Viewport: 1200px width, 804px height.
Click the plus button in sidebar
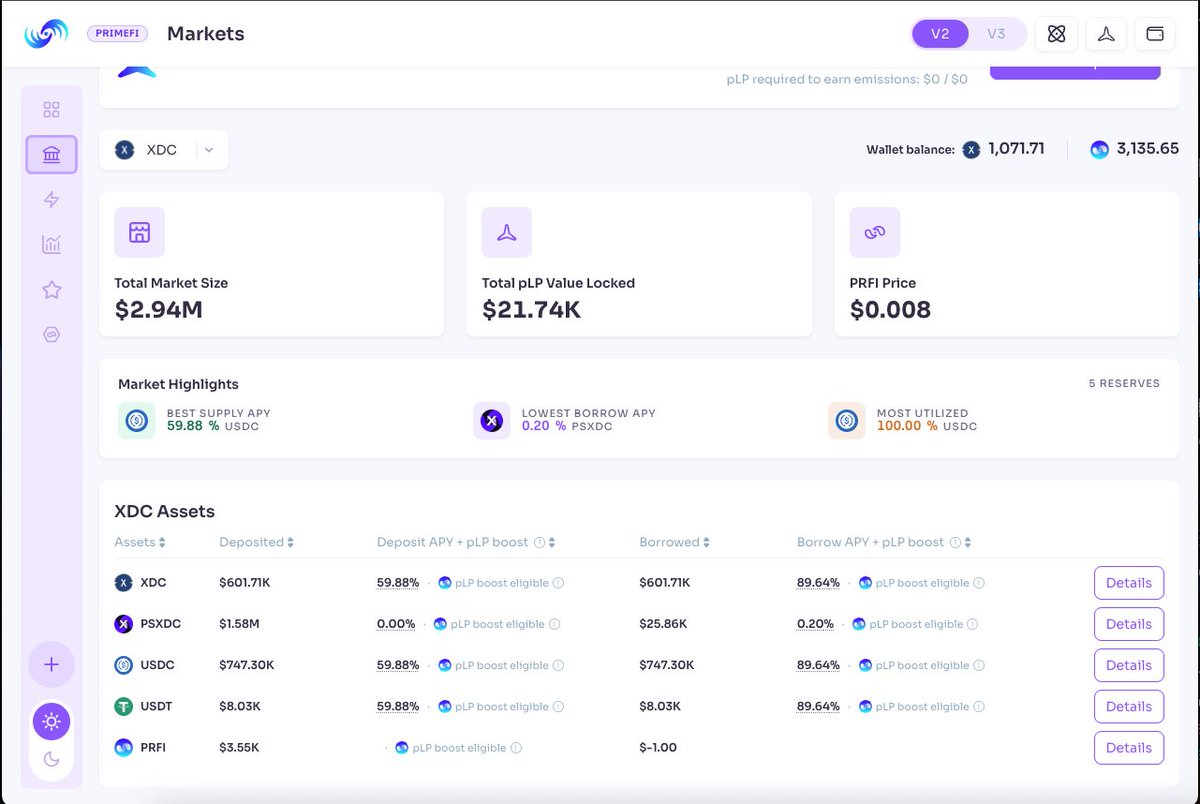(x=52, y=664)
